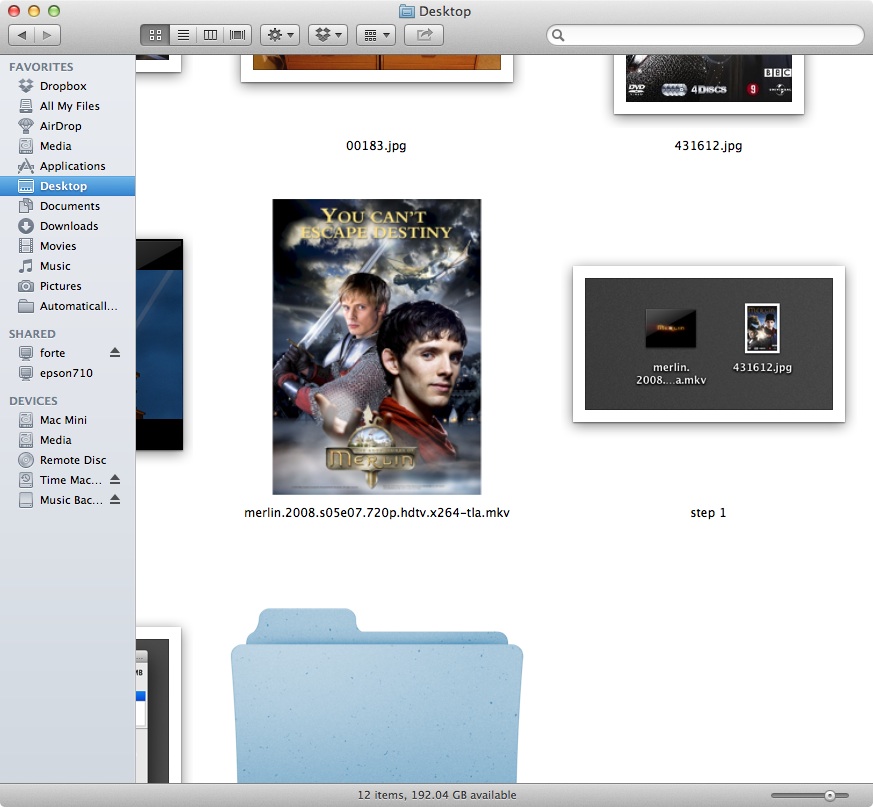Select the Time Mac… drive

tap(61, 480)
